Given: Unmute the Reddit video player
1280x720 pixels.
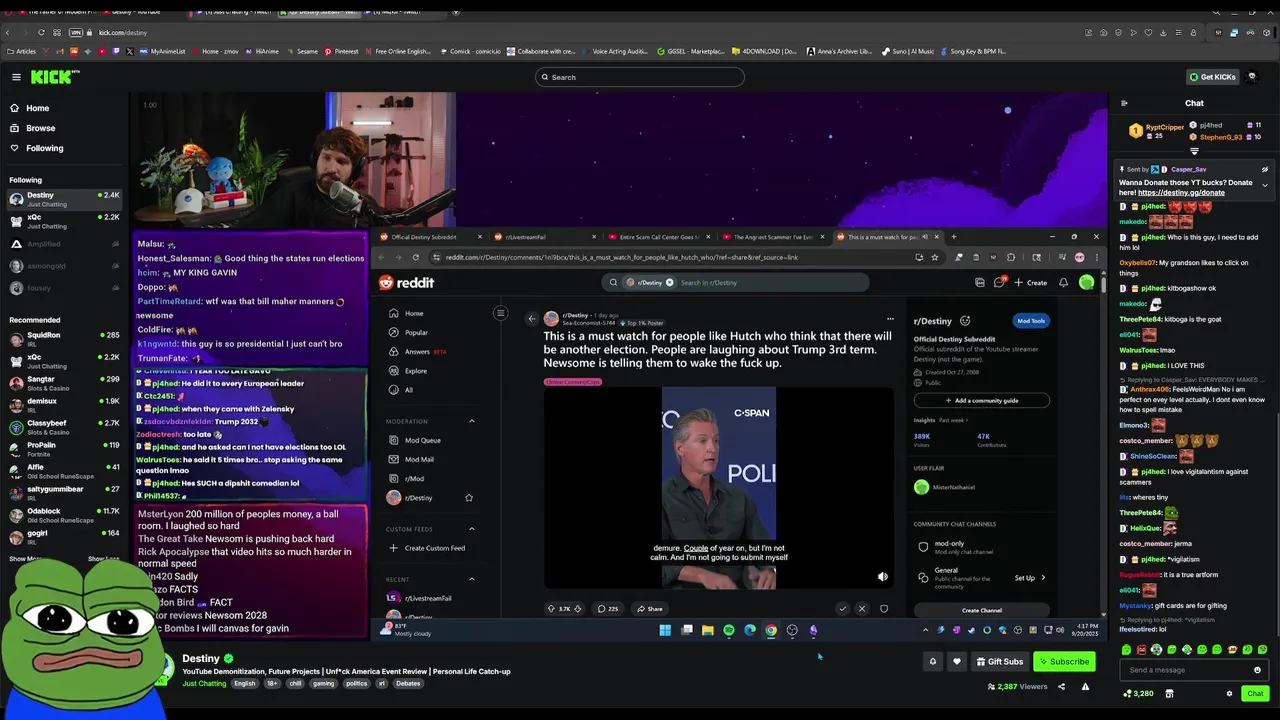Looking at the screenshot, I should click(x=882, y=577).
